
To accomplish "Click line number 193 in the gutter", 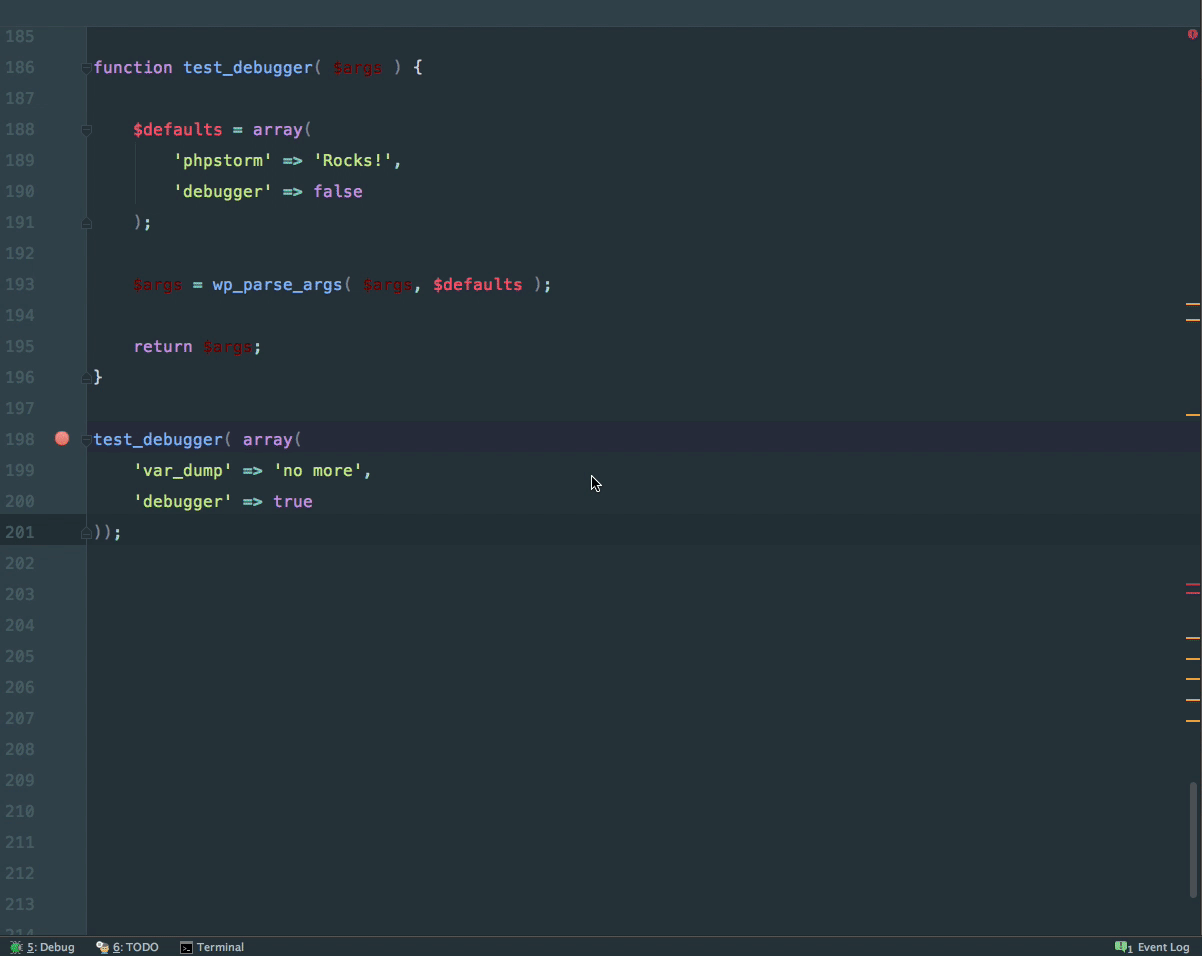I will [x=20, y=284].
